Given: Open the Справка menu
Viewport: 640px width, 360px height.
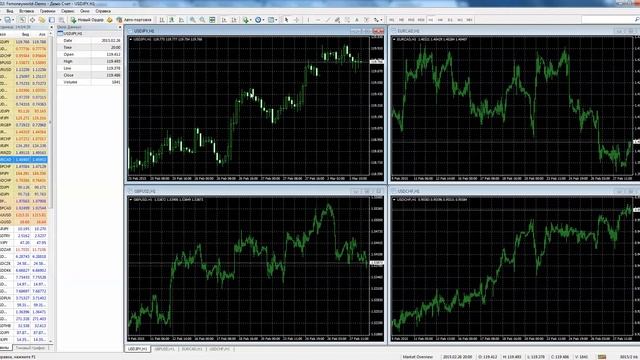Looking at the screenshot, I should (x=103, y=11).
